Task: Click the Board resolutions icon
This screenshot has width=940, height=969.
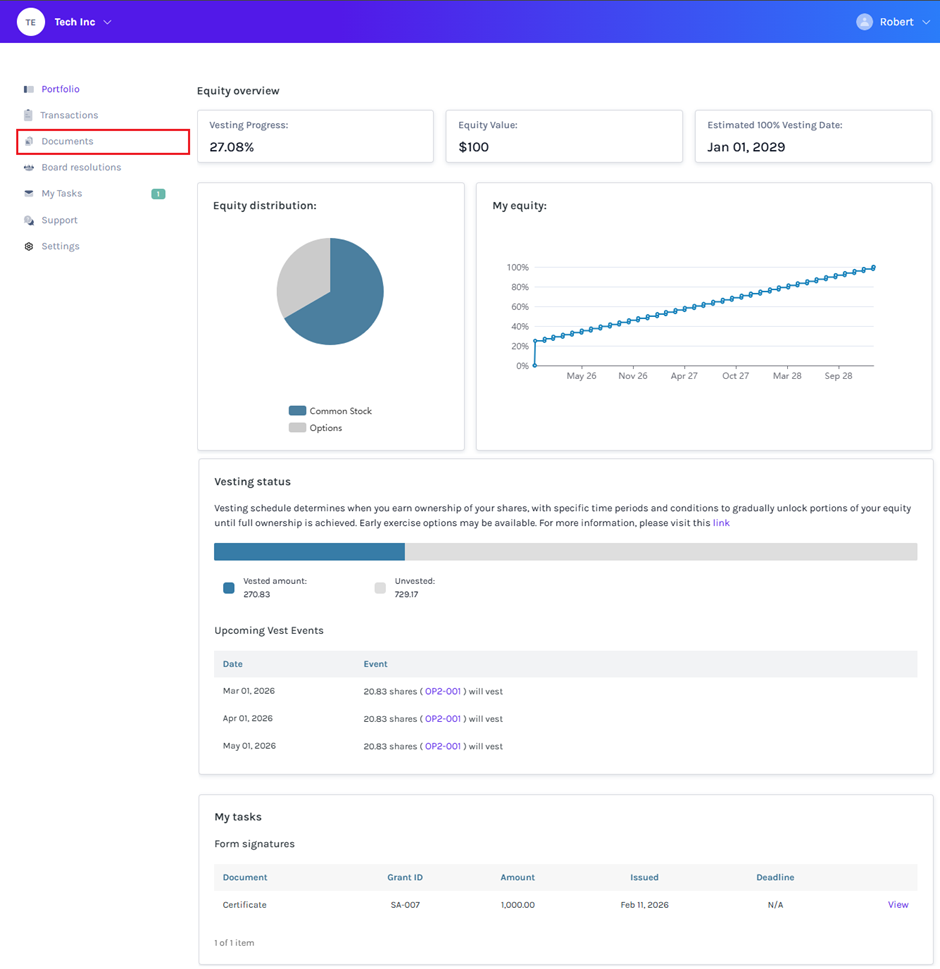Action: tap(29, 168)
